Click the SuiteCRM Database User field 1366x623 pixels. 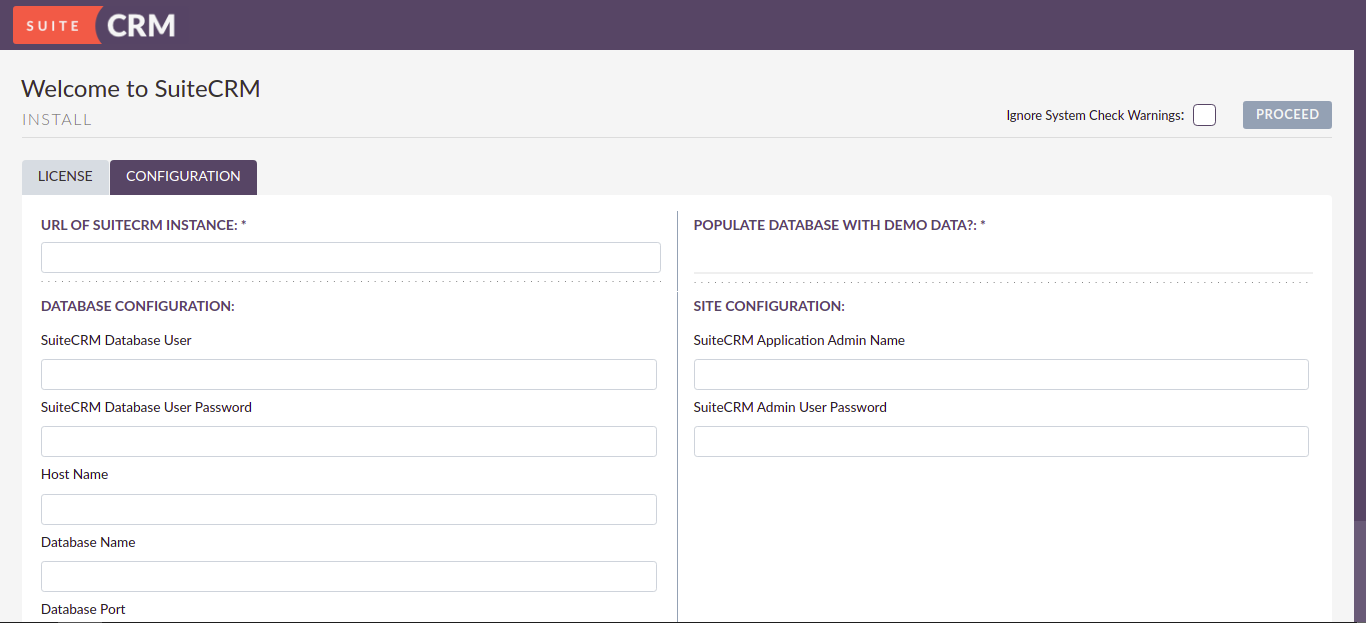click(348, 374)
